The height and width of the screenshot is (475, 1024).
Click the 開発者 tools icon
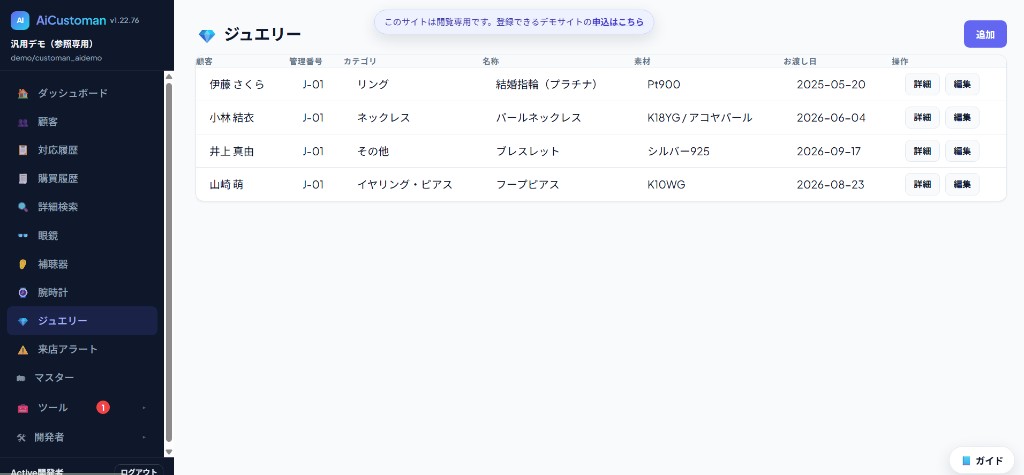pyautogui.click(x=21, y=437)
